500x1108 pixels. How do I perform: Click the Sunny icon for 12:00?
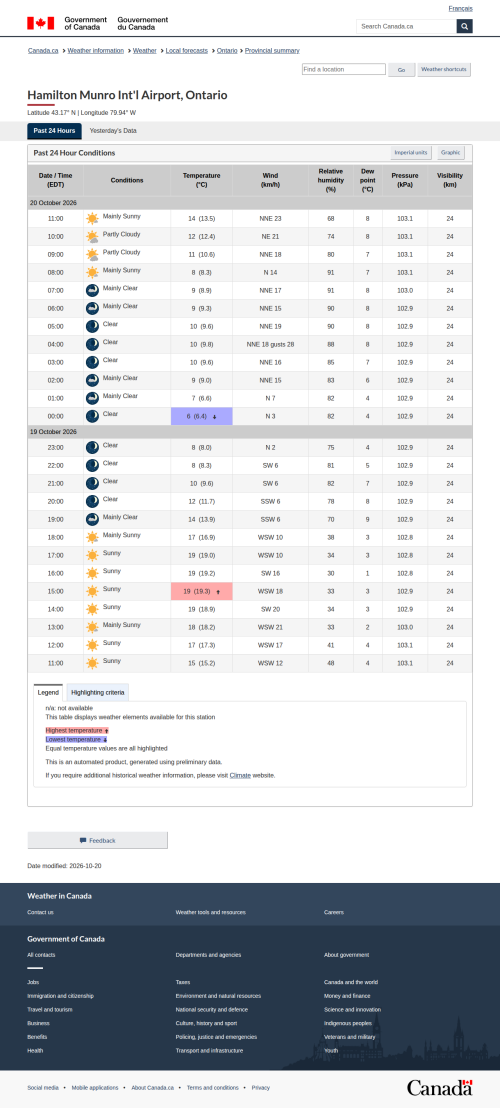(93, 645)
